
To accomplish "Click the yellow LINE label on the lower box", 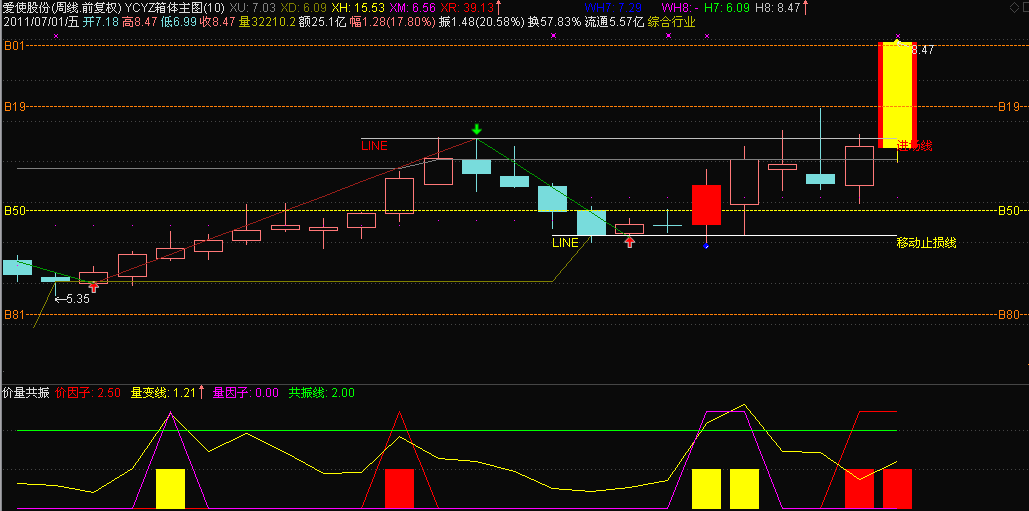I will coord(565,243).
